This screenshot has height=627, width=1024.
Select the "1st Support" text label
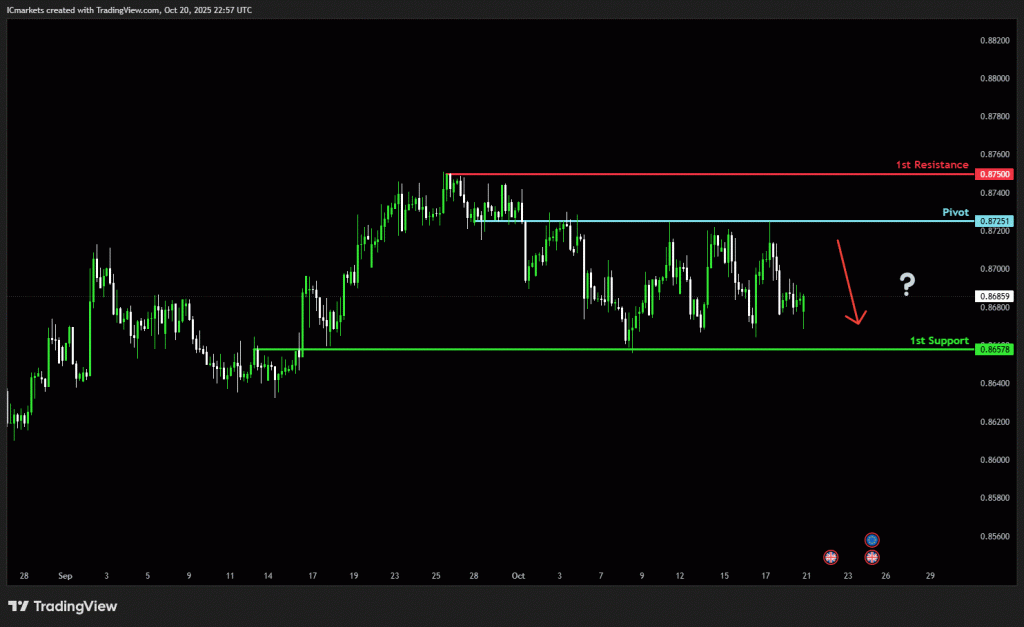[x=938, y=341]
